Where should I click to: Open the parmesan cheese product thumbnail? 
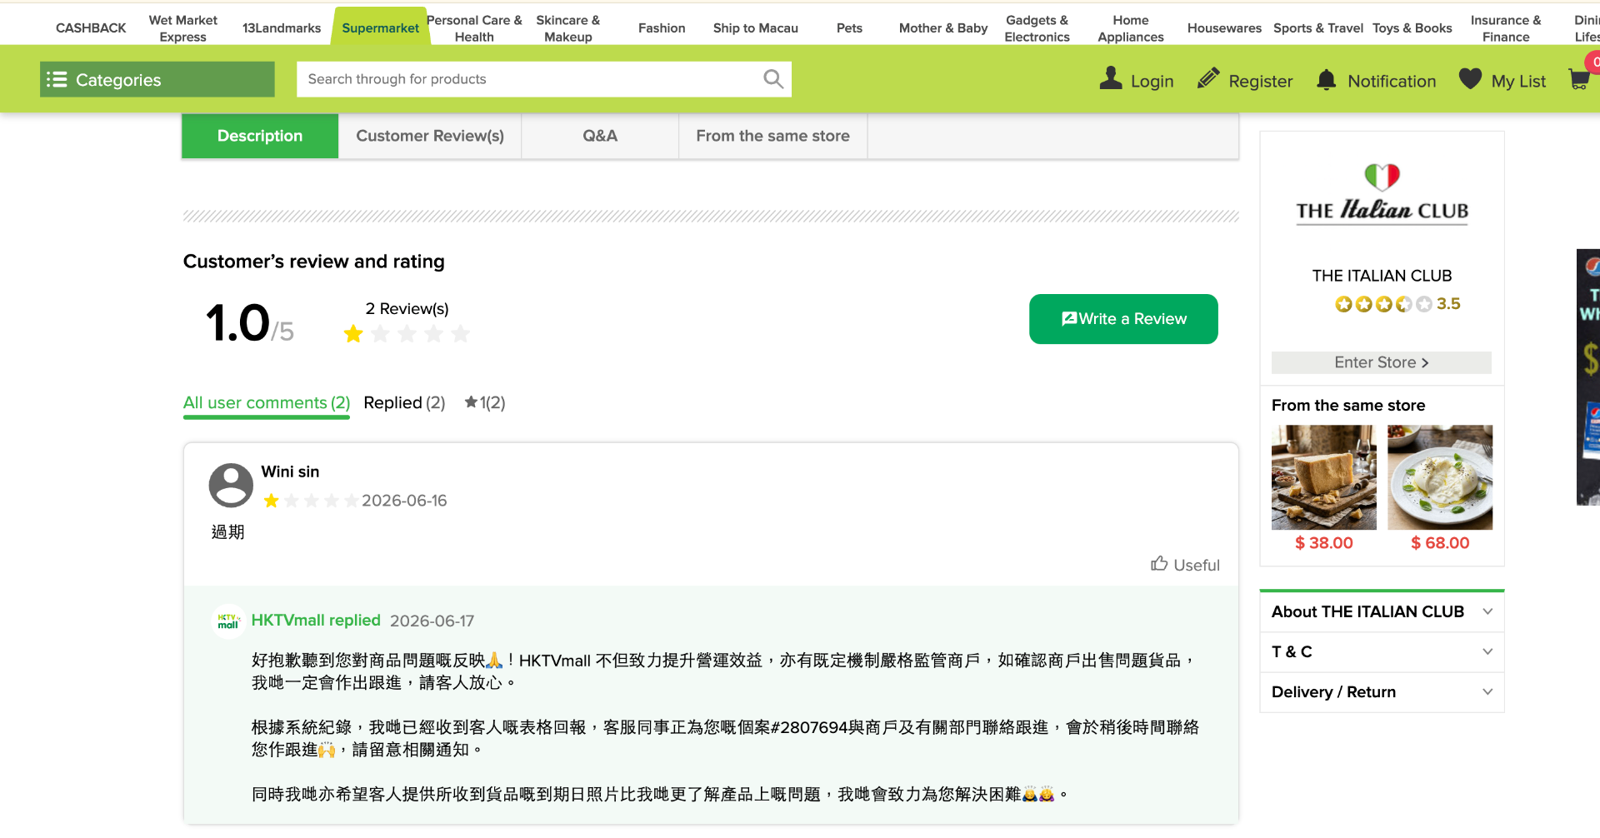coord(1324,477)
